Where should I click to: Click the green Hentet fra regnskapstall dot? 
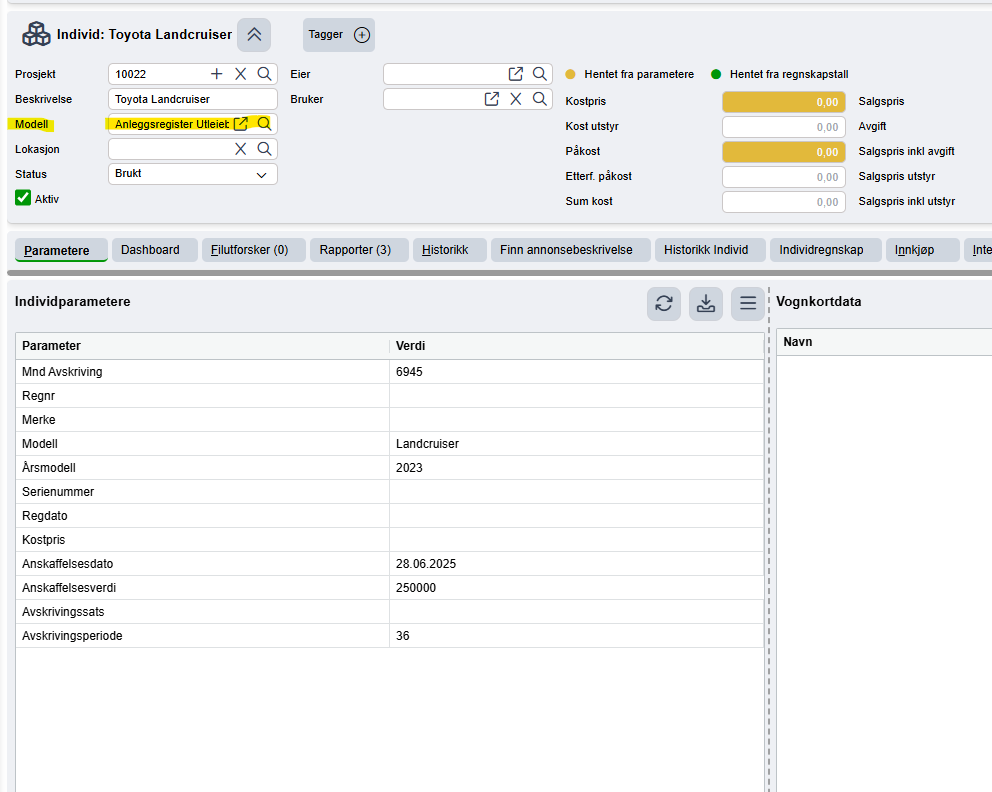pos(716,74)
